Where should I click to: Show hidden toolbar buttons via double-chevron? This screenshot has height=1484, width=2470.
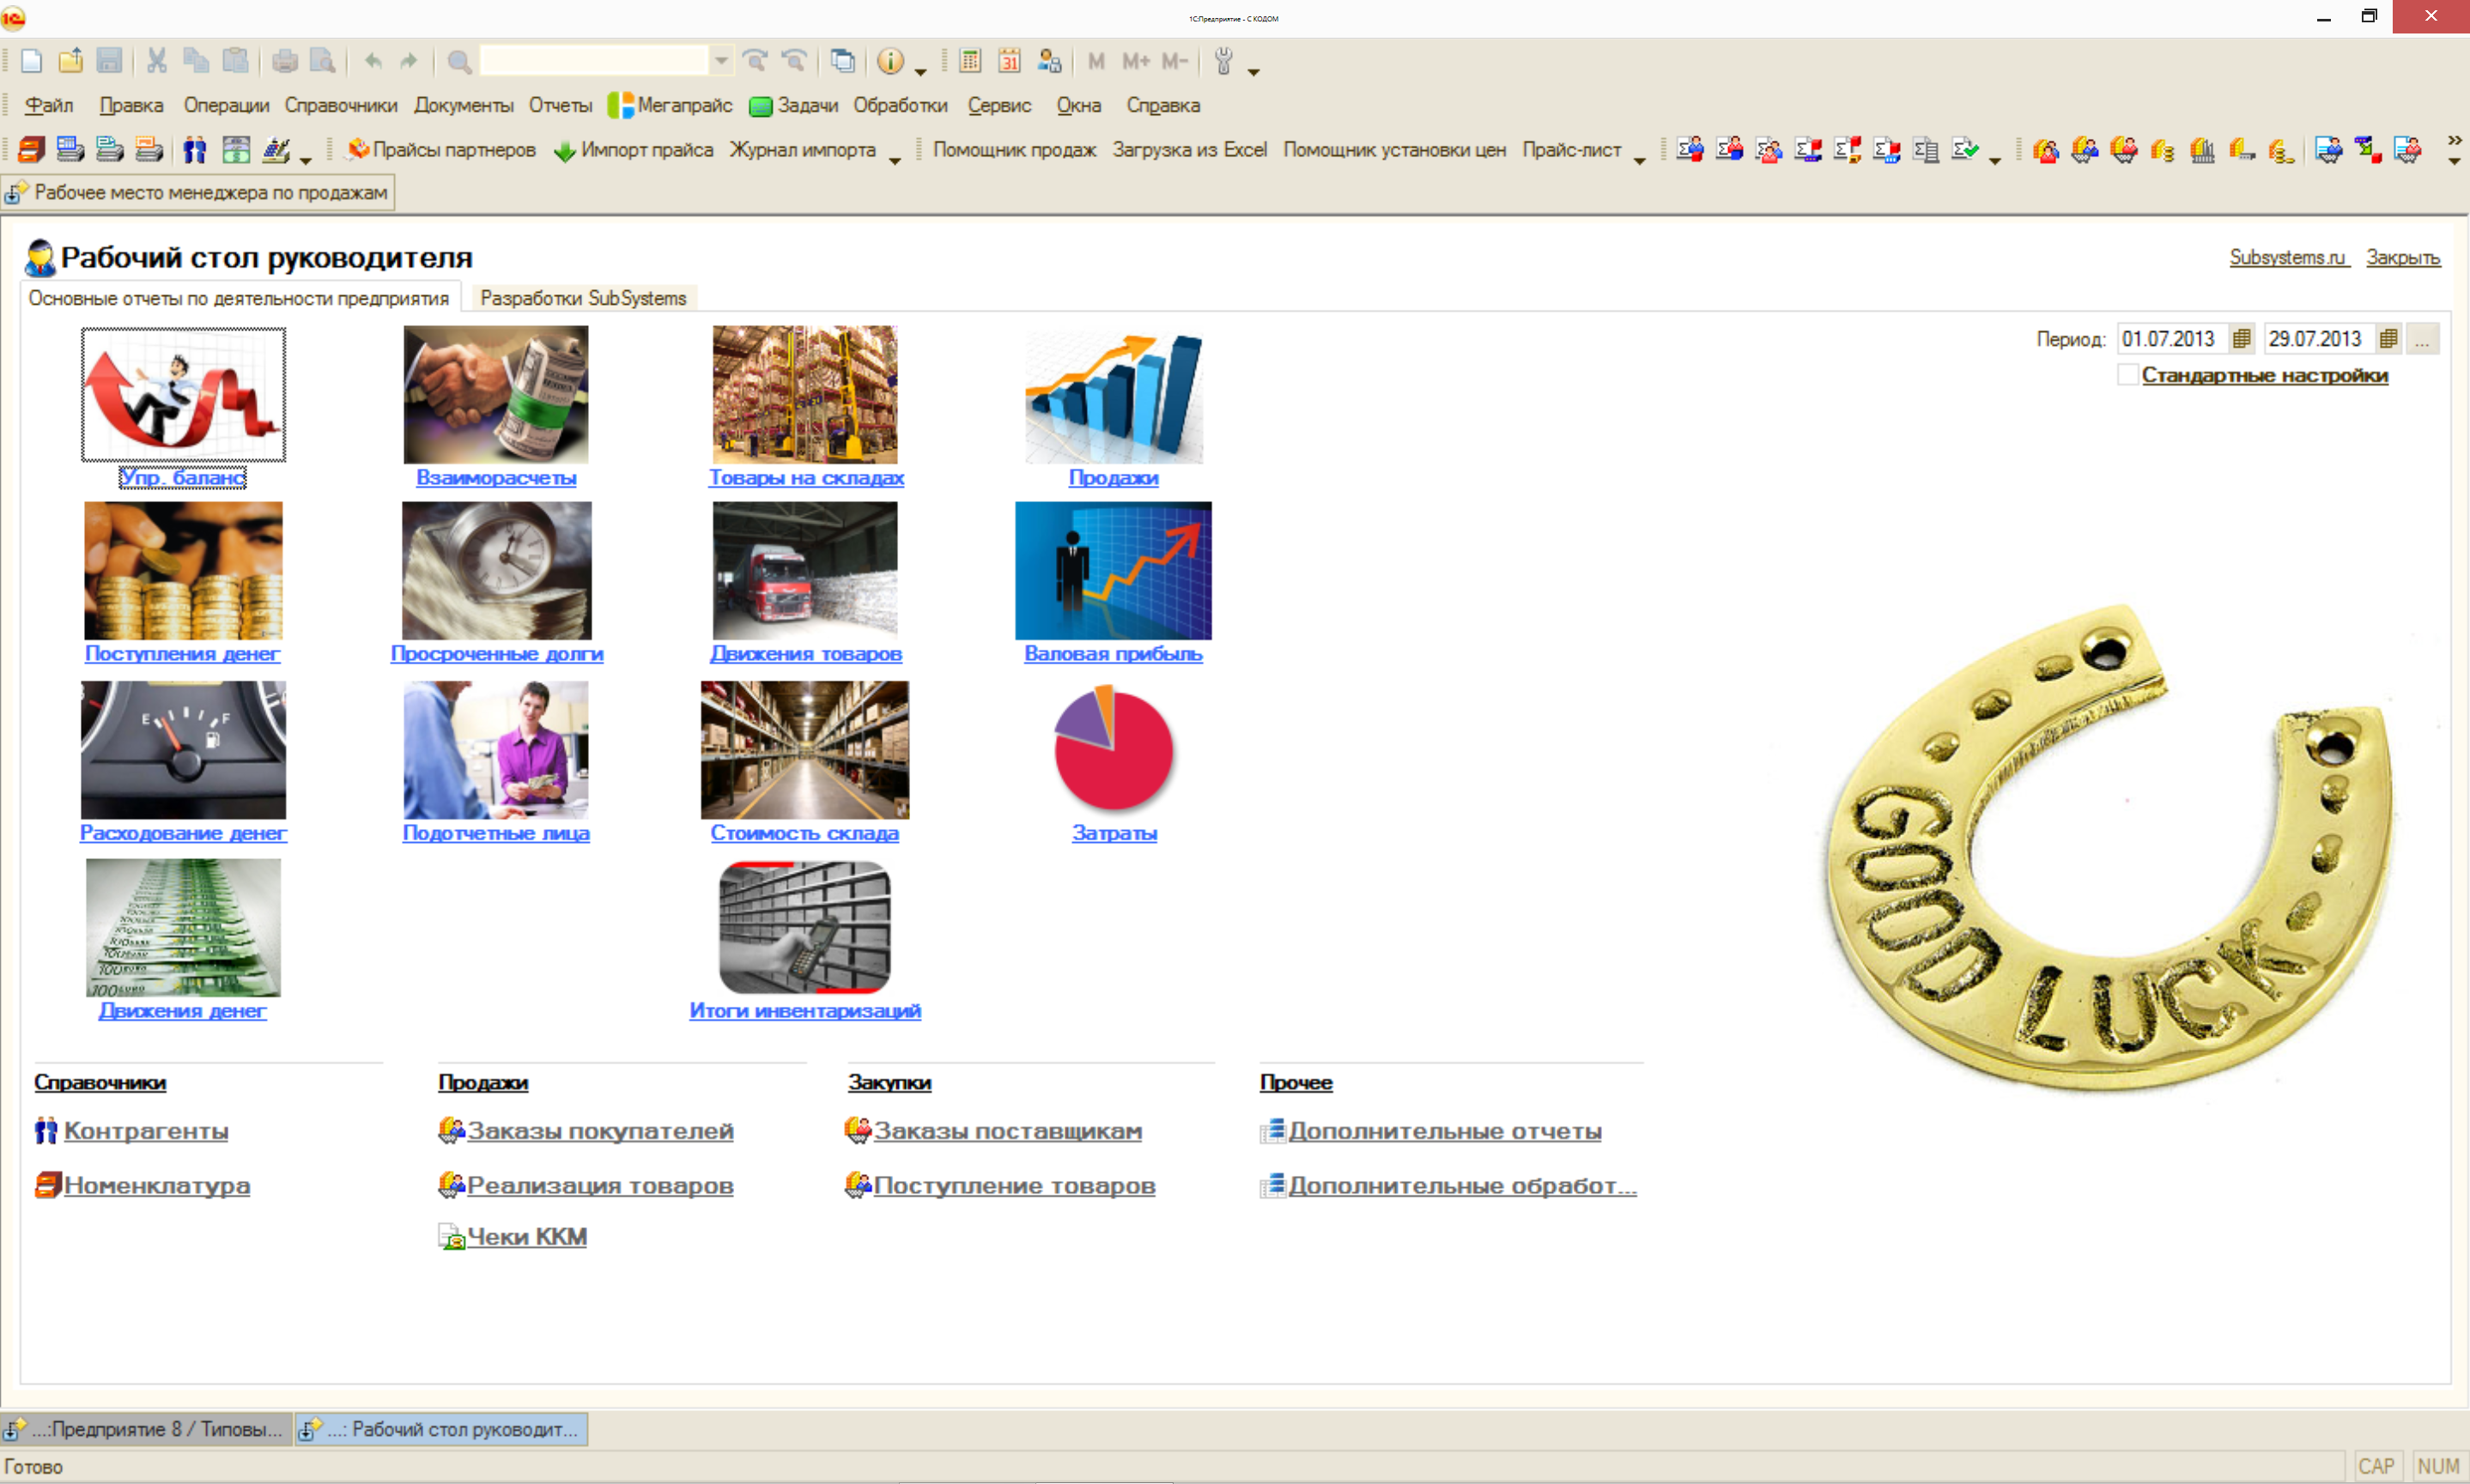click(2454, 139)
